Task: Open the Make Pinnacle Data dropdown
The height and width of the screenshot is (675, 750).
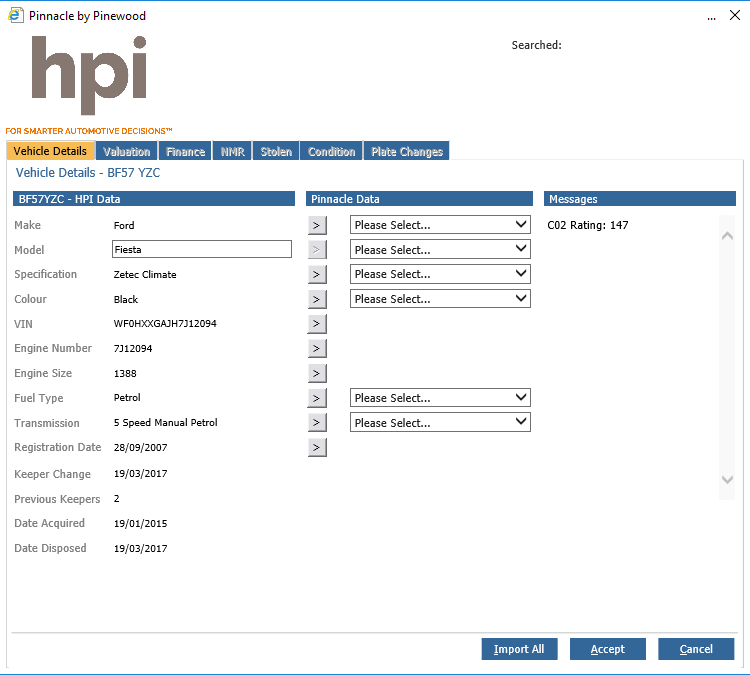Action: 440,225
